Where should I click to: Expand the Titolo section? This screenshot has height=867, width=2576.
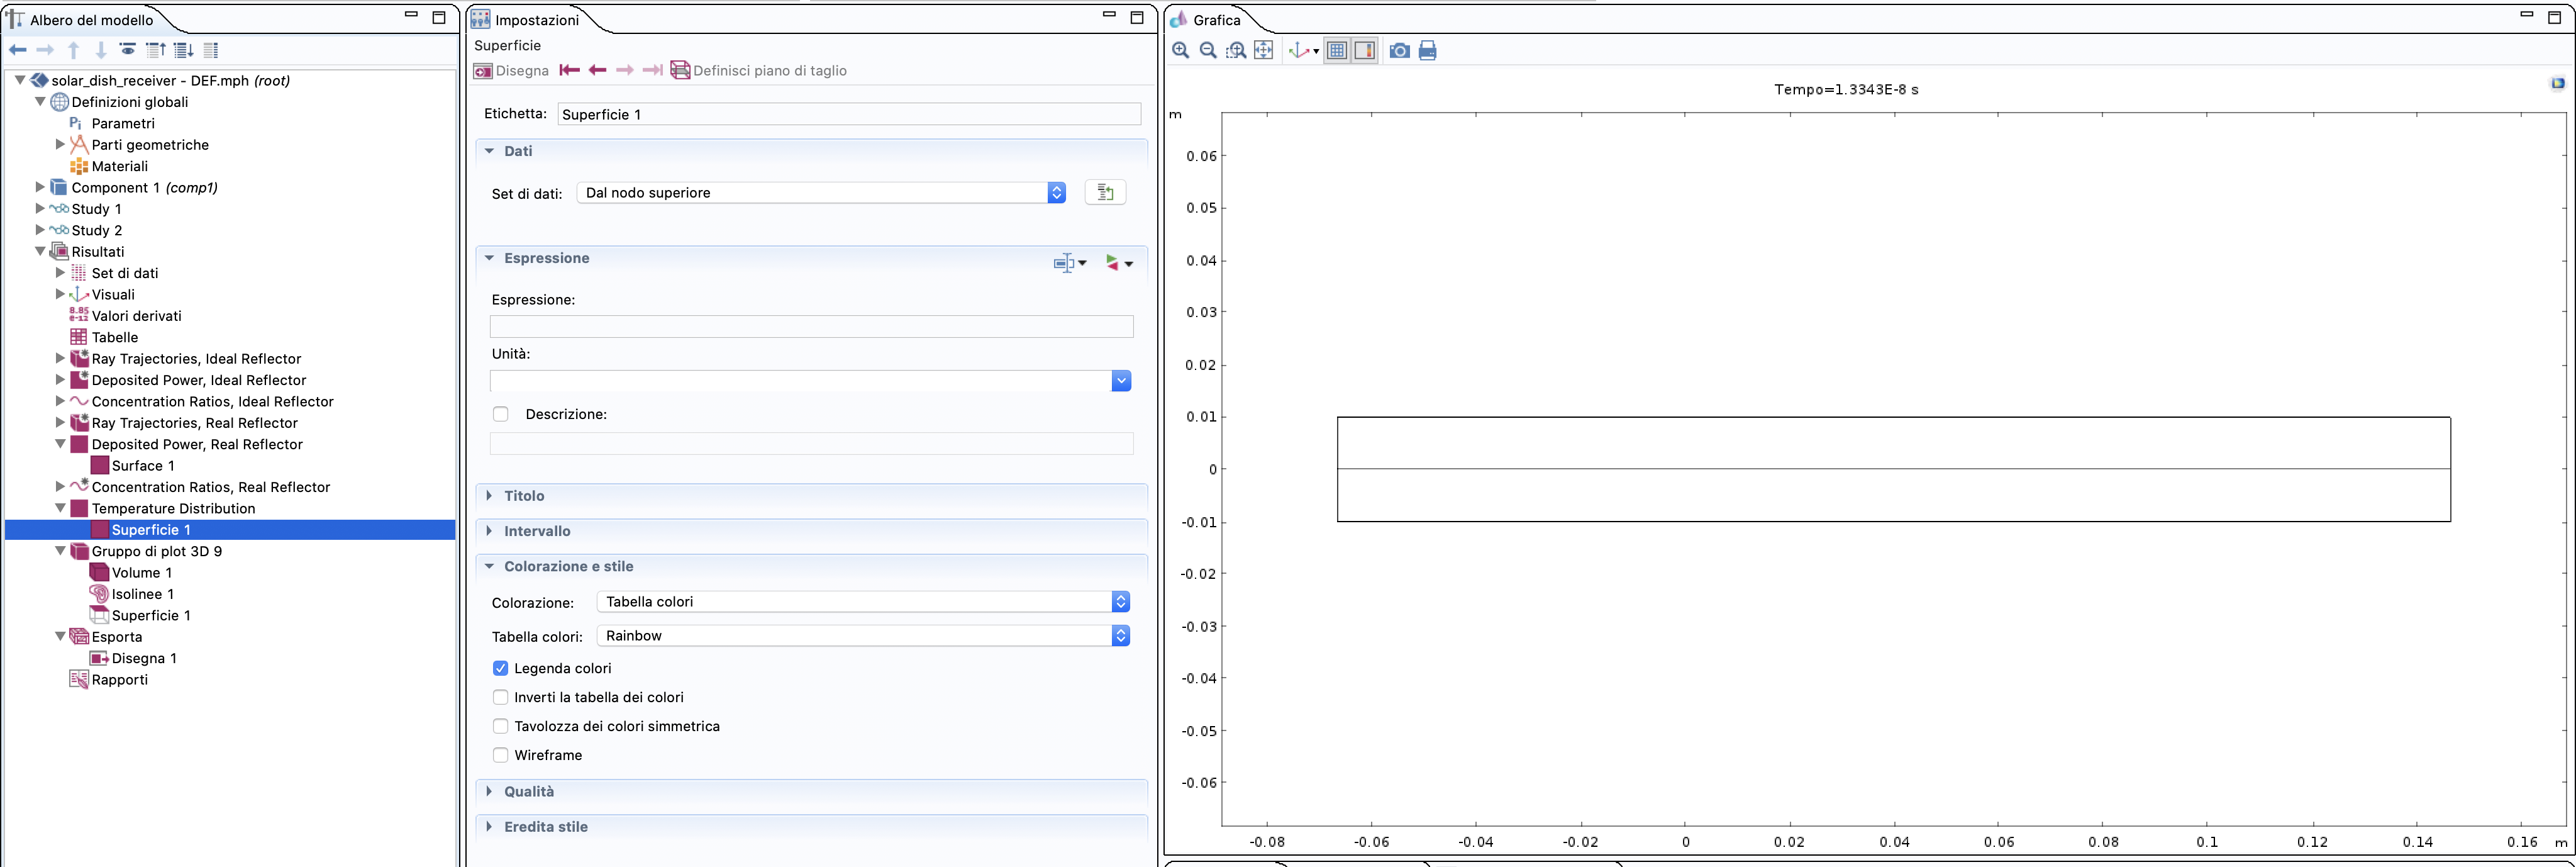coord(524,496)
